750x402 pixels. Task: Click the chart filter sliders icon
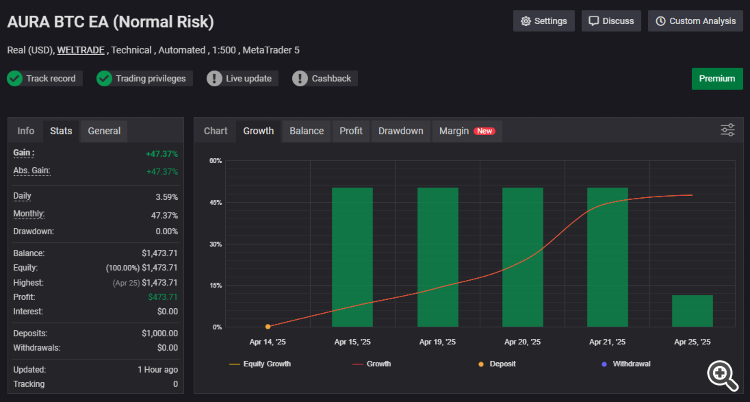tap(728, 130)
